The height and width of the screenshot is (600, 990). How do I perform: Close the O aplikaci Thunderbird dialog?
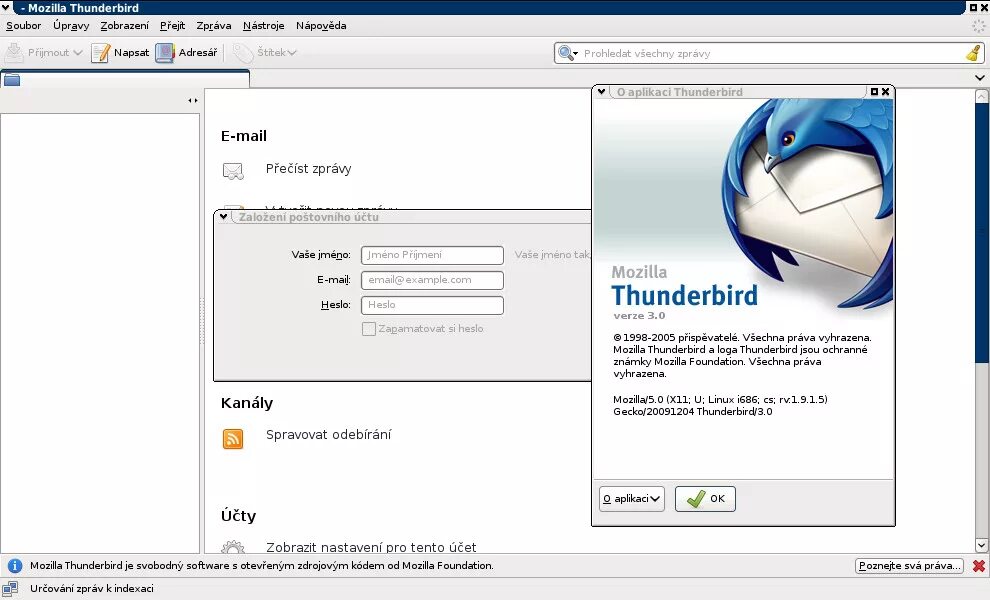(885, 92)
